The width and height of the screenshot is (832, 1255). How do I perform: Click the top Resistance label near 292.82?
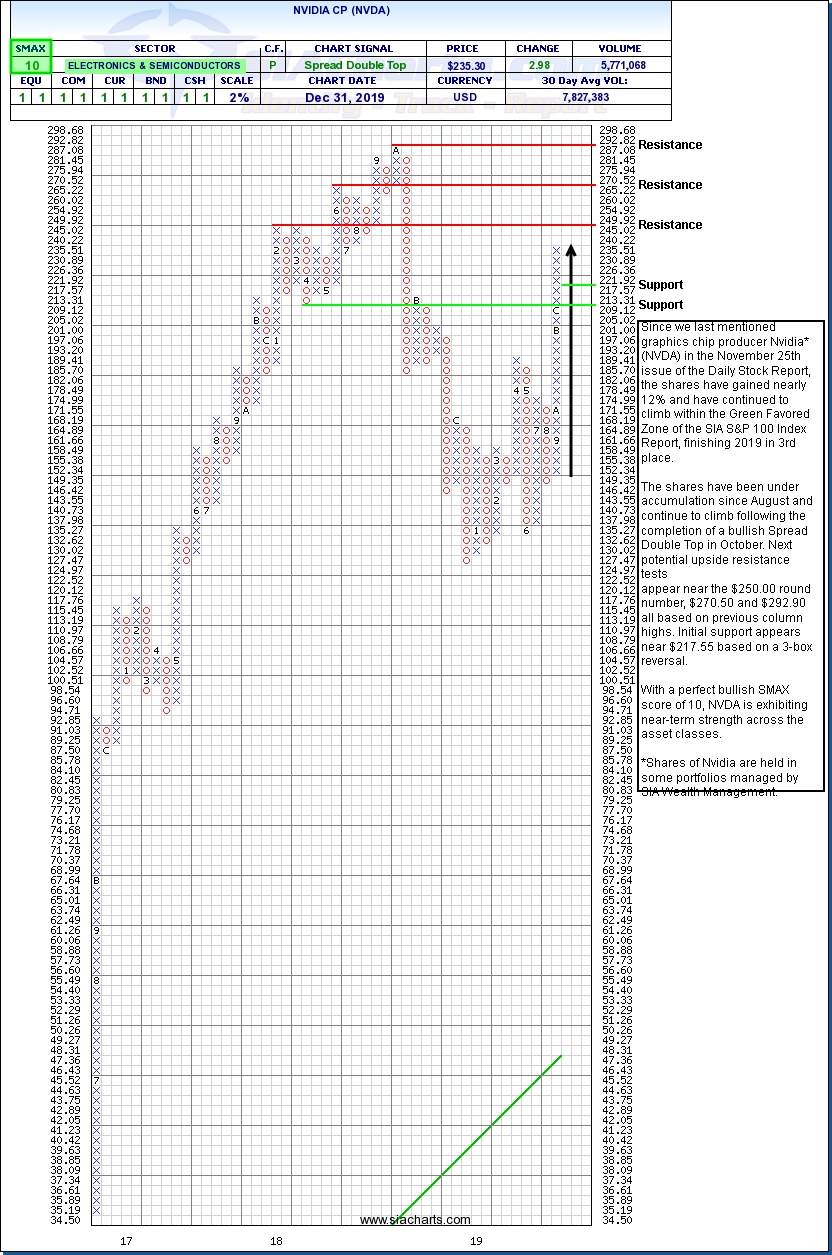pyautogui.click(x=670, y=145)
